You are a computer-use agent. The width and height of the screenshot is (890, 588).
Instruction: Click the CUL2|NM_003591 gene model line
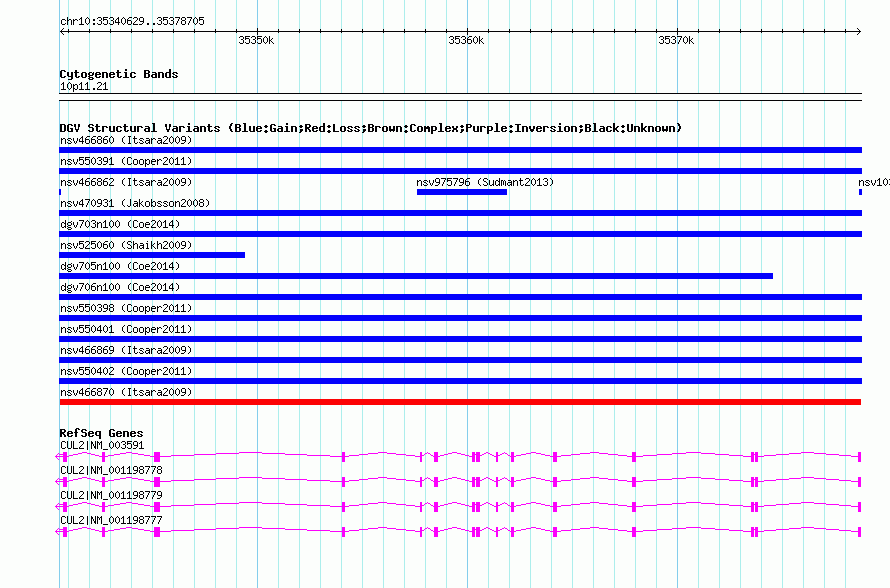[458, 456]
